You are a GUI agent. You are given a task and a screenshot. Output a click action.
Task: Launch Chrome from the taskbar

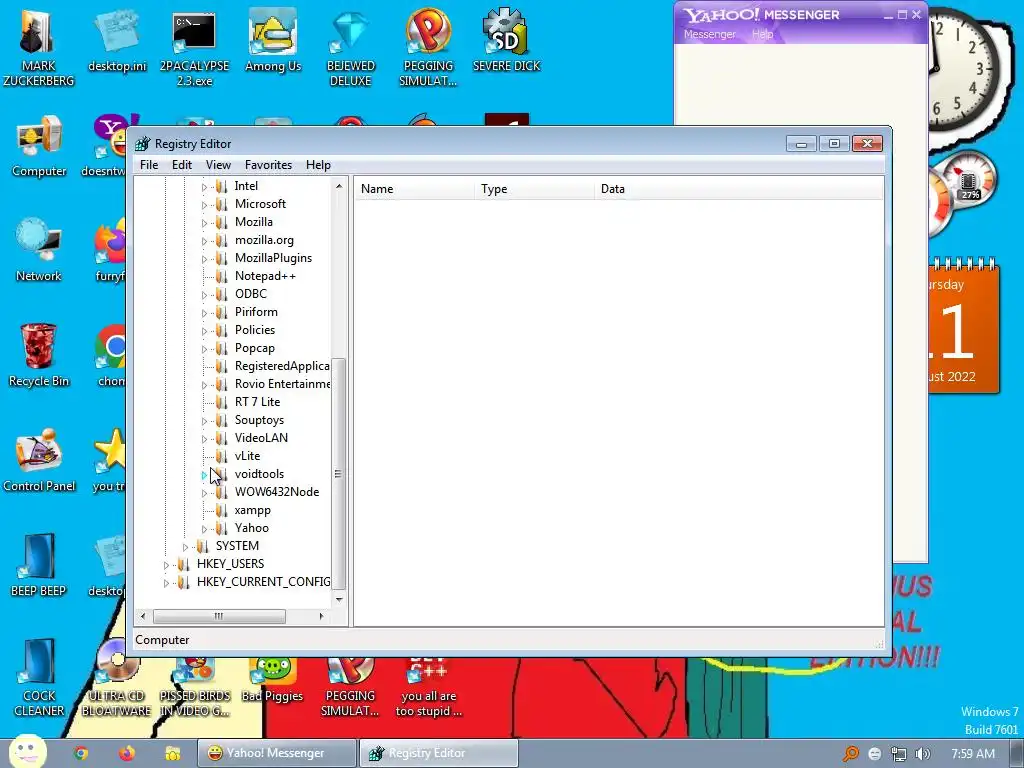(81, 753)
